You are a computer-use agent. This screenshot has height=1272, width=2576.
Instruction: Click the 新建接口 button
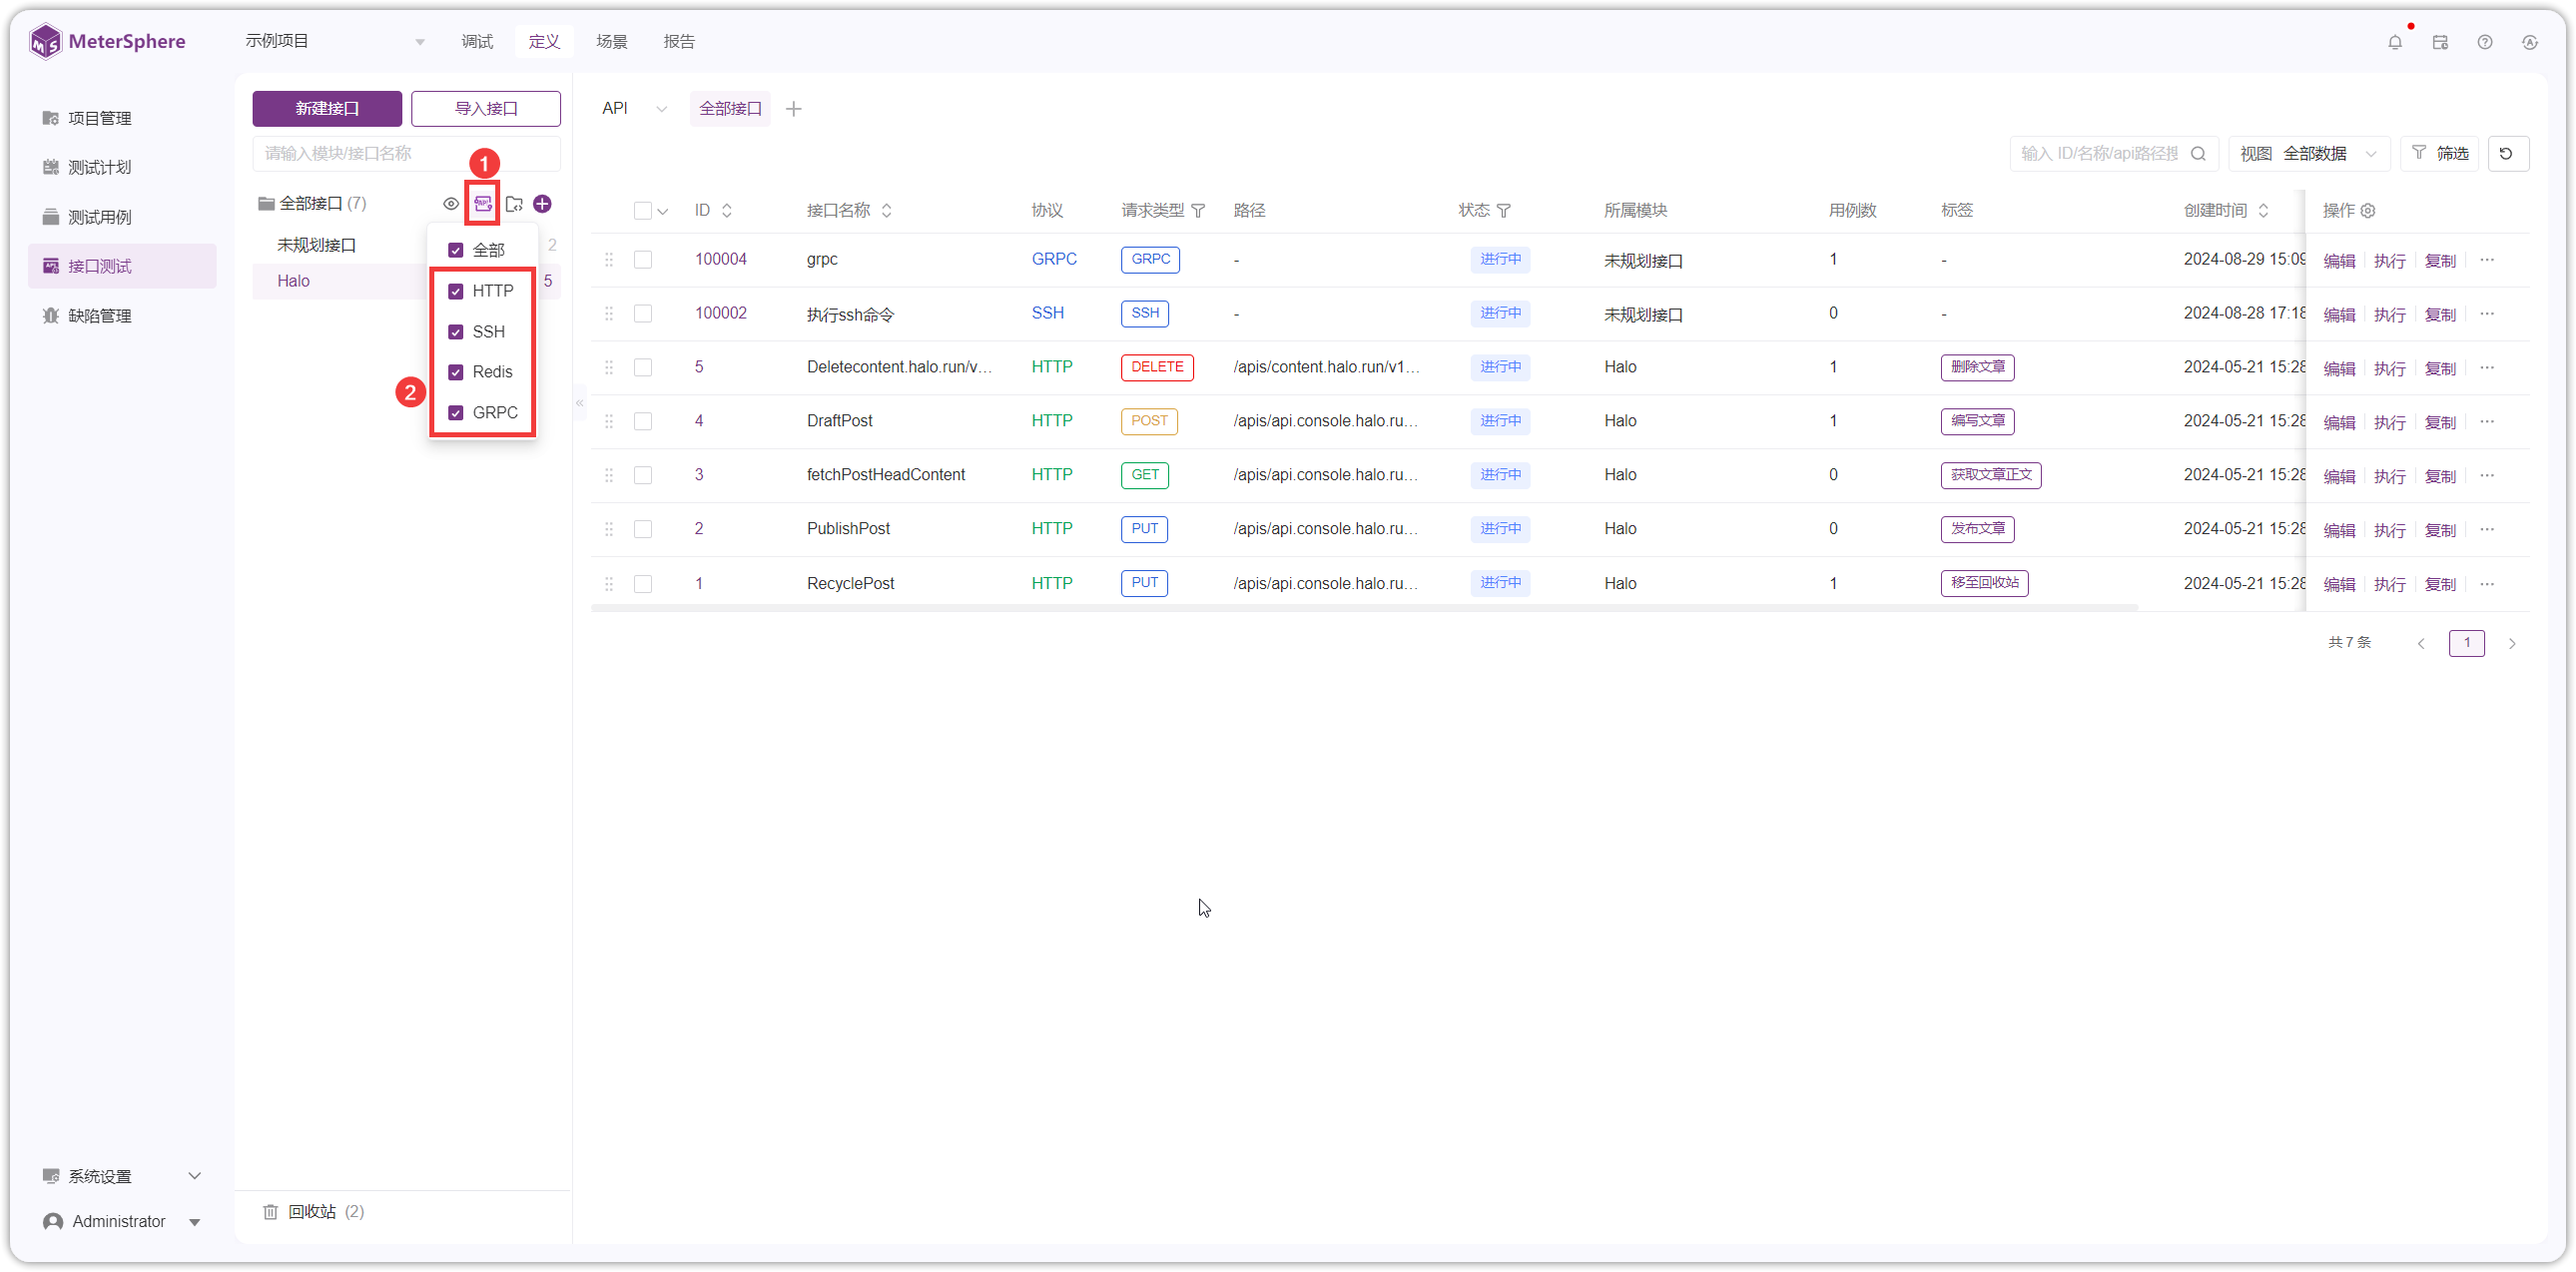tap(327, 109)
